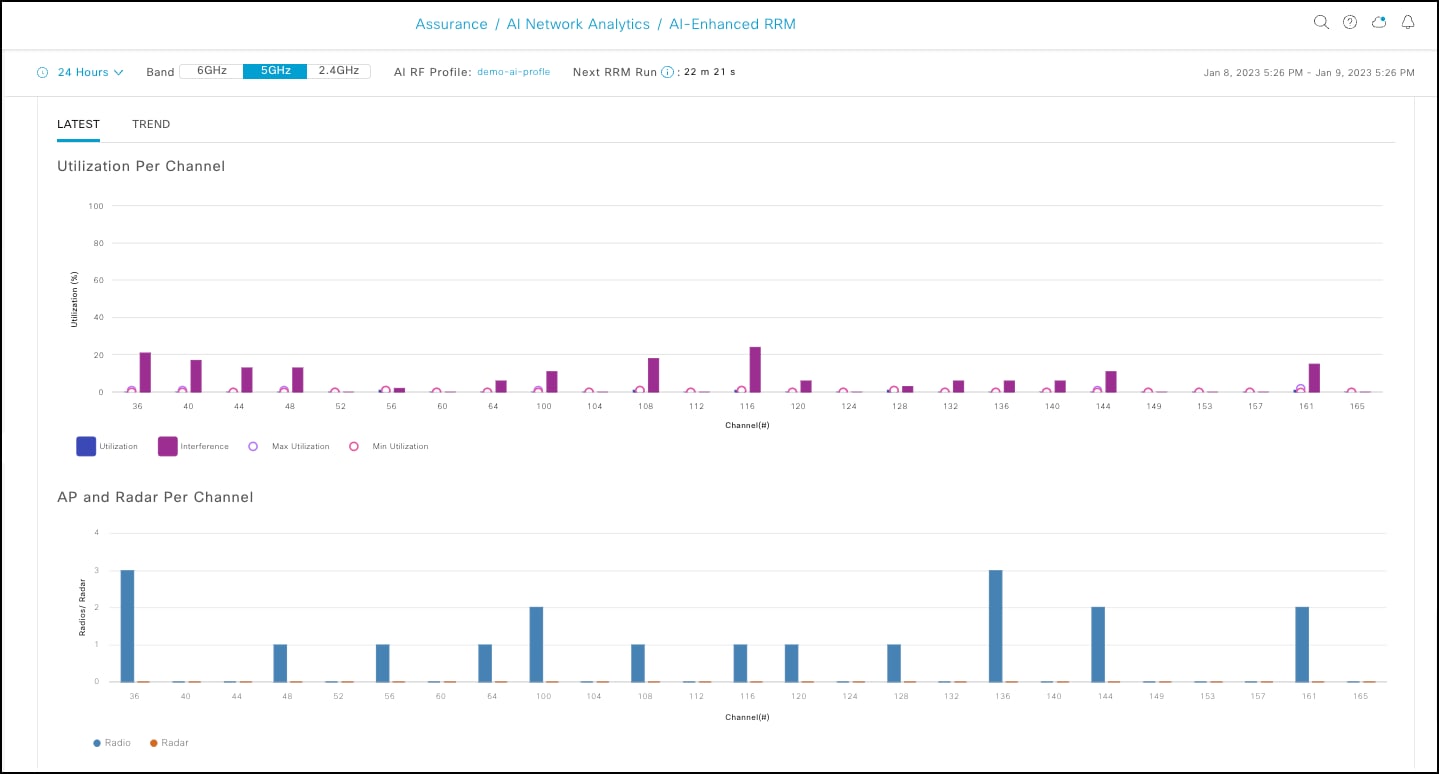Image resolution: width=1439 pixels, height=774 pixels.
Task: Open the notifications bell icon
Action: [1408, 22]
